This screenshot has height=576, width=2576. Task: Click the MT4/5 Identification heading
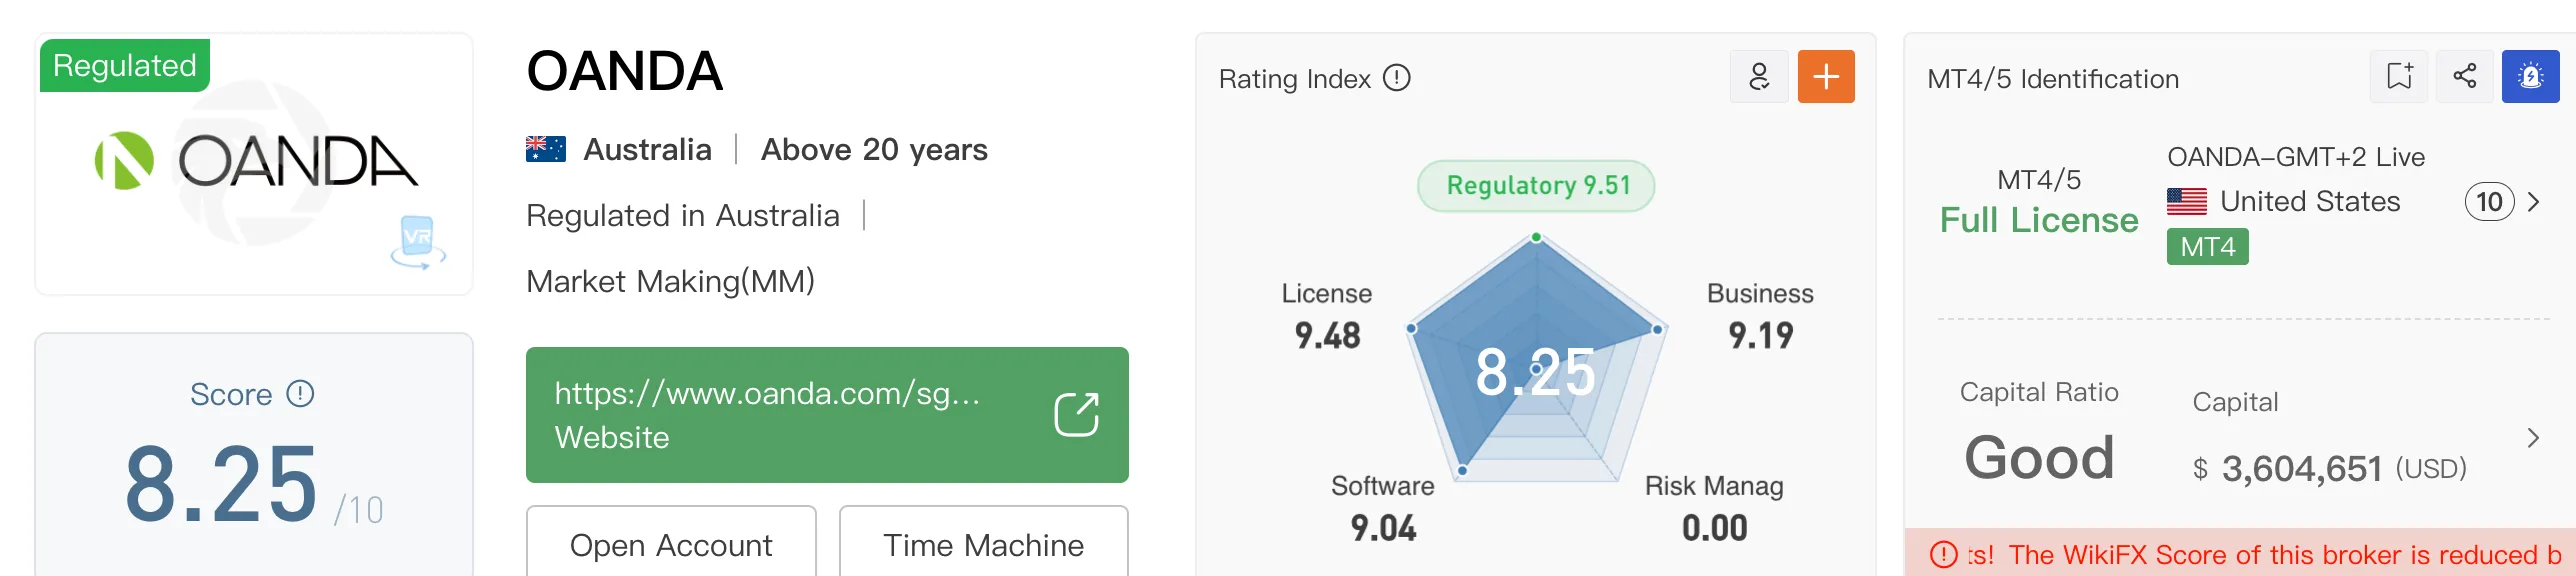click(2053, 79)
